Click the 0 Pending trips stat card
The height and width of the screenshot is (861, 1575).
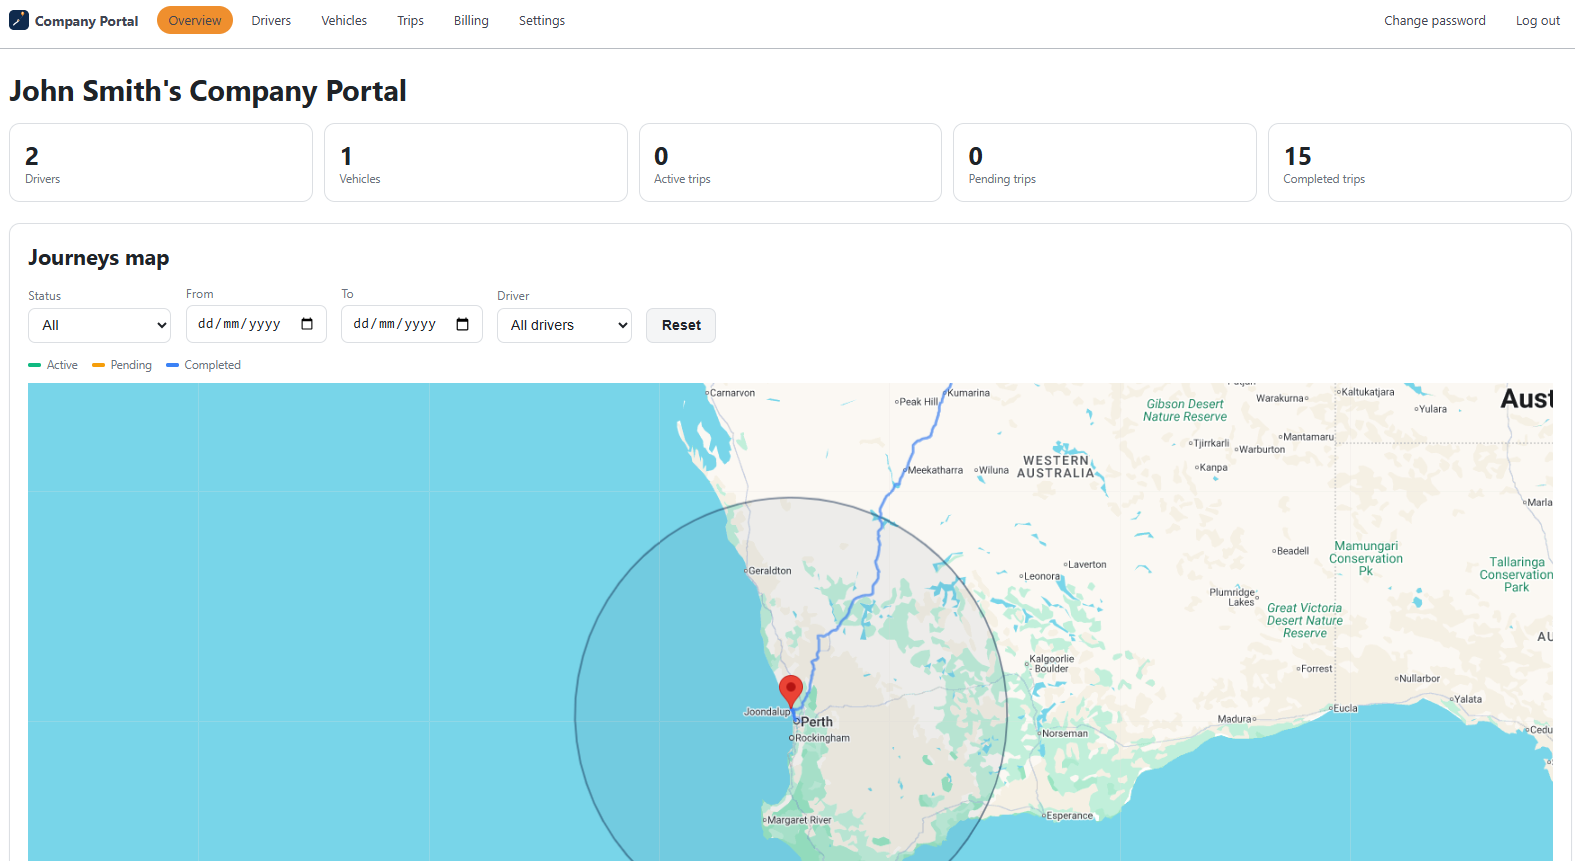[x=1105, y=162]
